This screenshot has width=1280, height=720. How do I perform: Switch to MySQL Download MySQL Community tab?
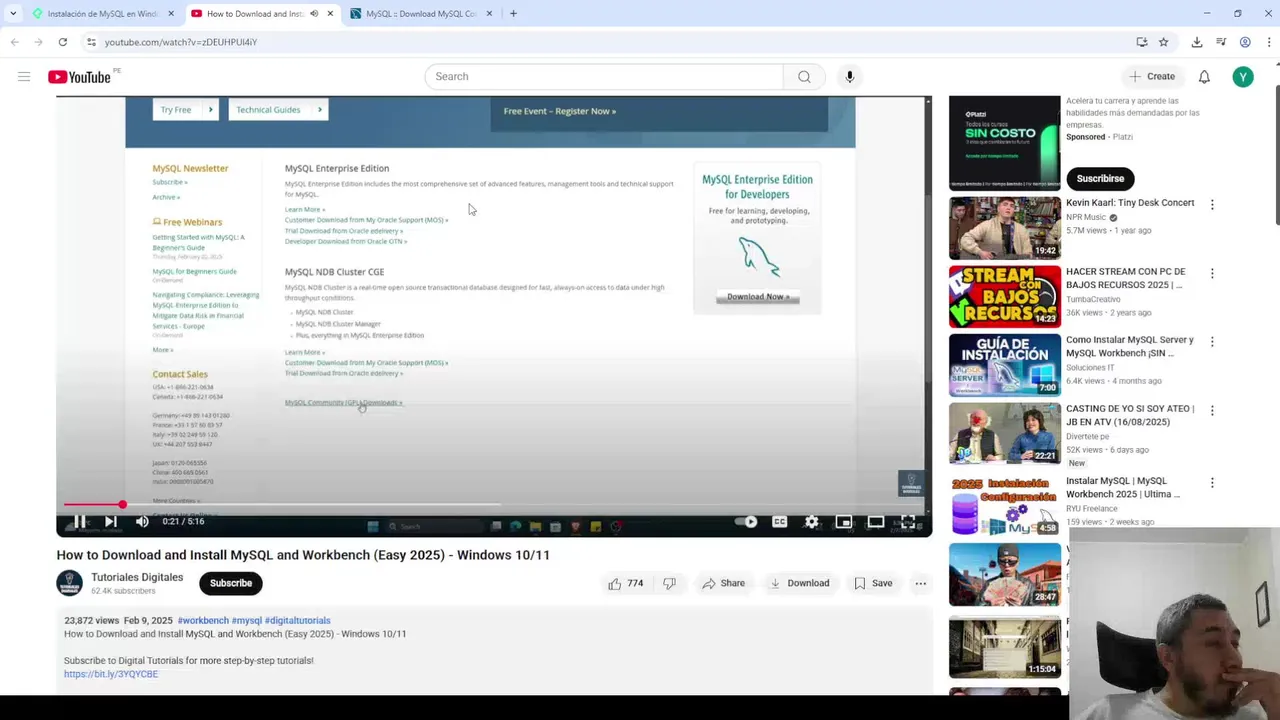point(420,14)
